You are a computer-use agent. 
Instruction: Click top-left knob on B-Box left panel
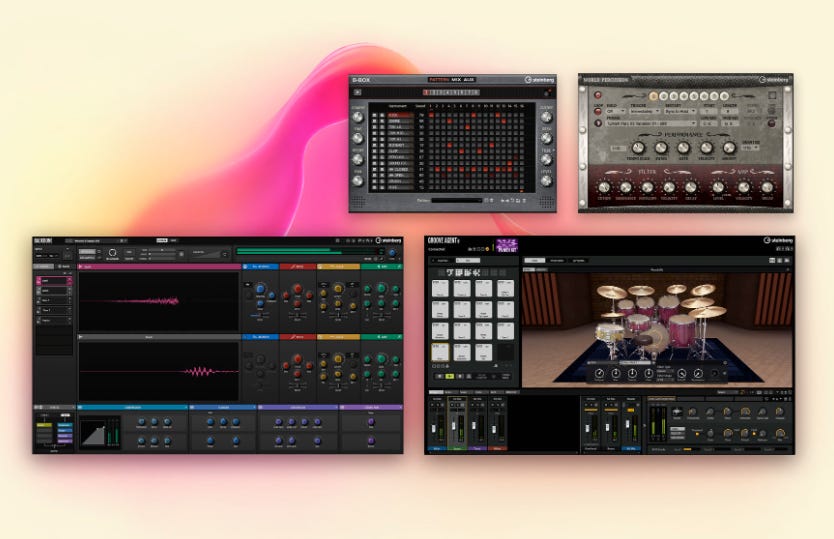pyautogui.click(x=357, y=117)
